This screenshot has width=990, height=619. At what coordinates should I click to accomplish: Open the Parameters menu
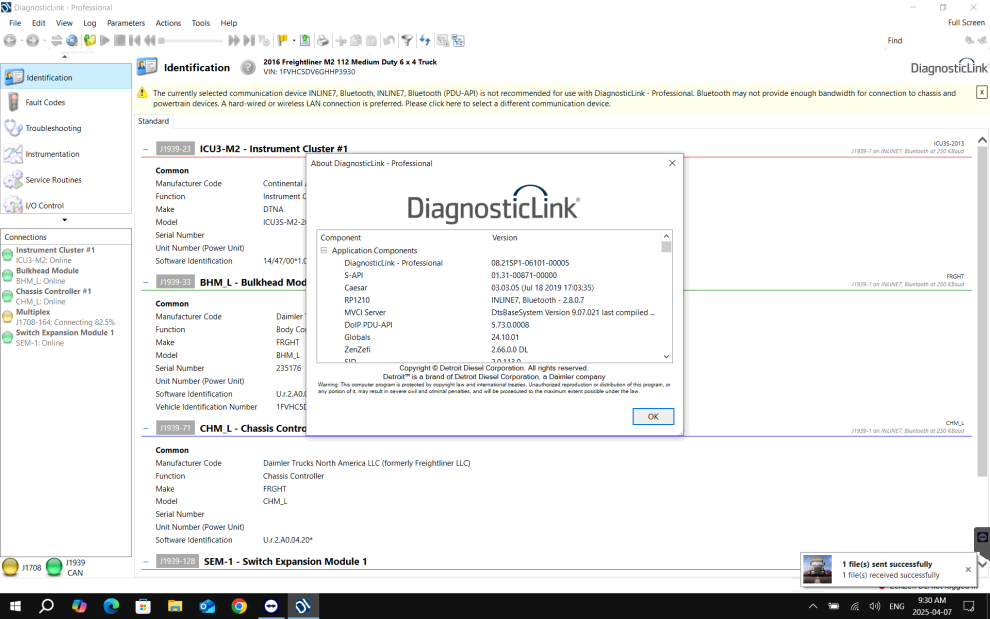coord(125,23)
